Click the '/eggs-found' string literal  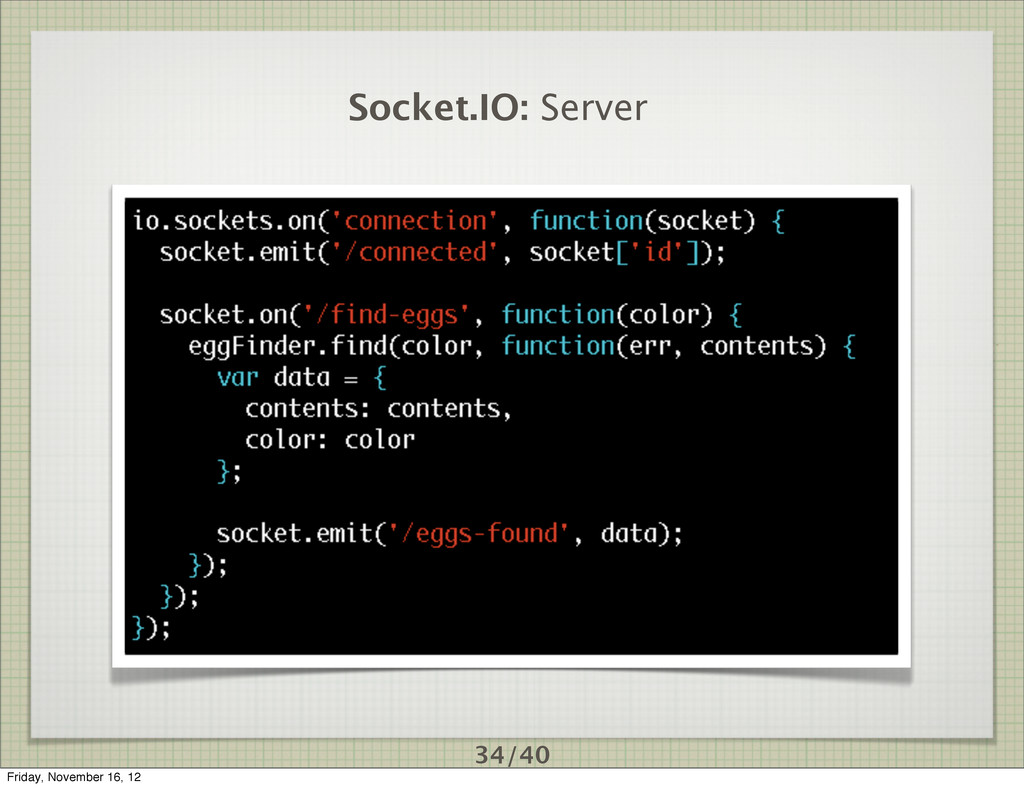click(x=479, y=534)
